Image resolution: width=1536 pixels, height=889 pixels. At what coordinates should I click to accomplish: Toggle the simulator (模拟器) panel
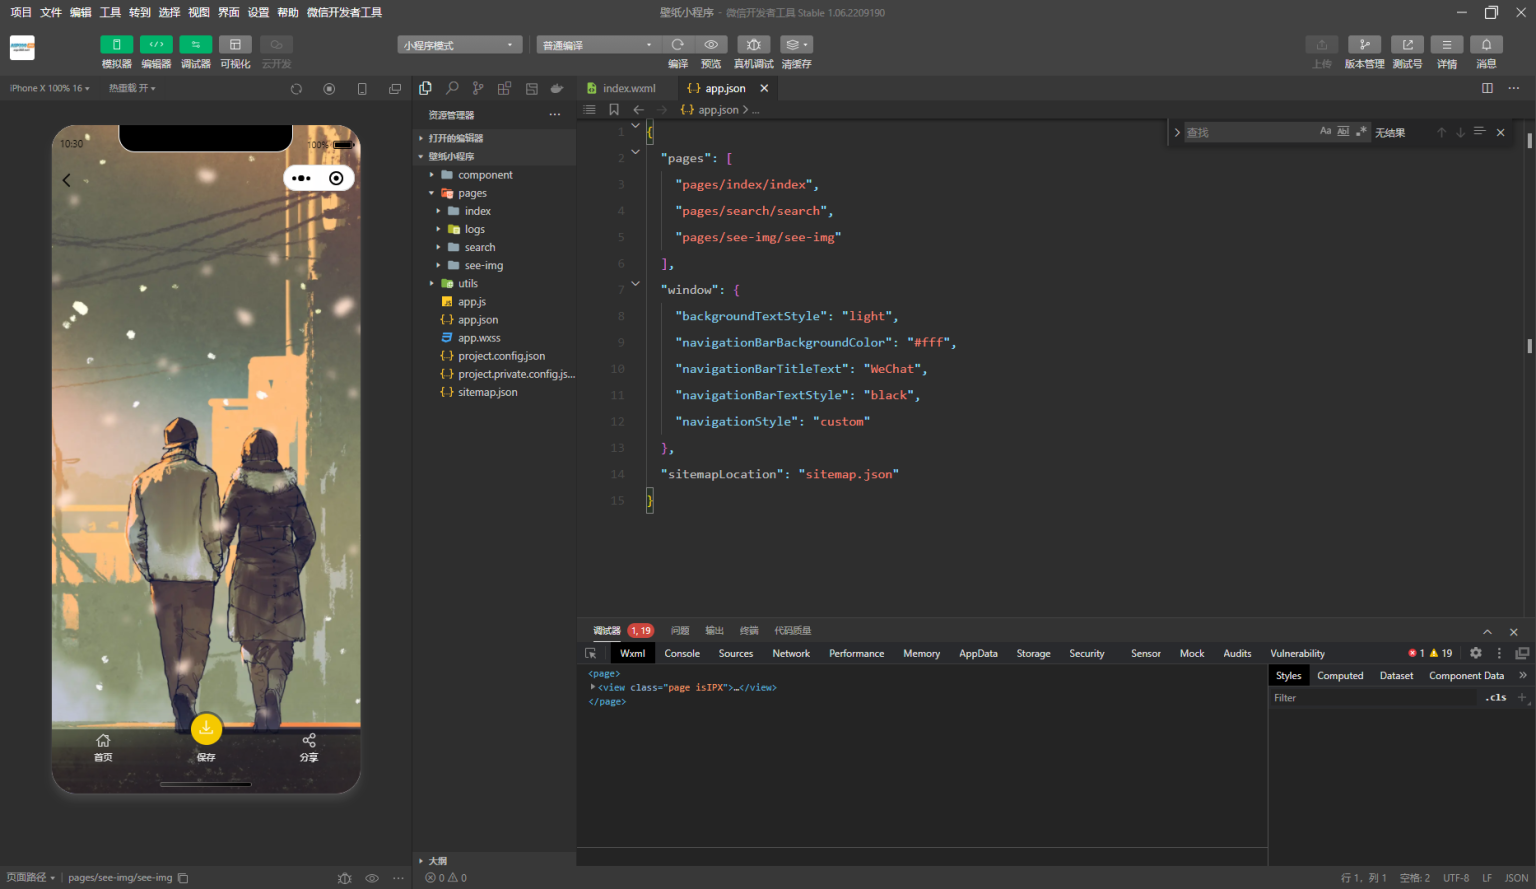coord(116,45)
